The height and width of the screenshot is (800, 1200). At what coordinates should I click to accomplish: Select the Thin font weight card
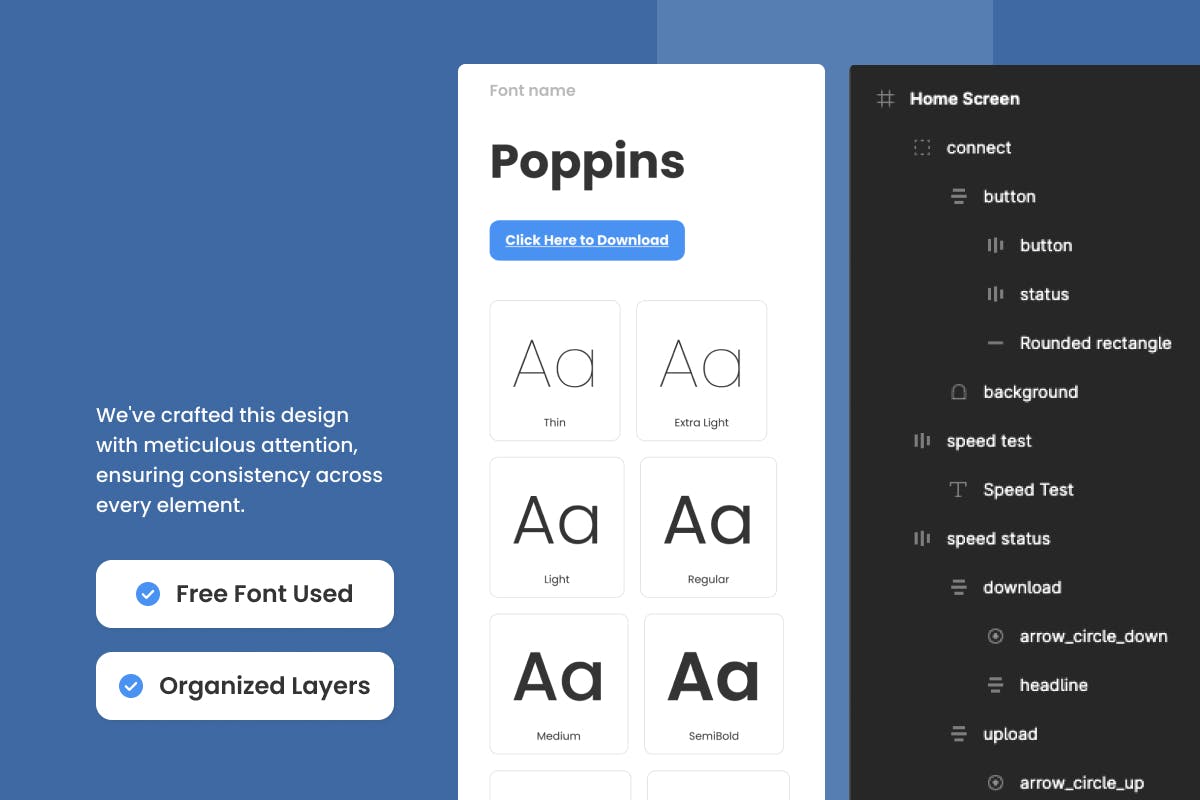tap(555, 370)
